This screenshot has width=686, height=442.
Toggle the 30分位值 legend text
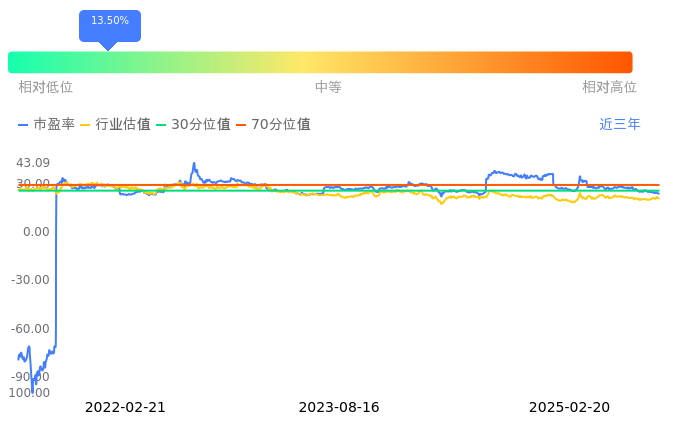point(201,125)
